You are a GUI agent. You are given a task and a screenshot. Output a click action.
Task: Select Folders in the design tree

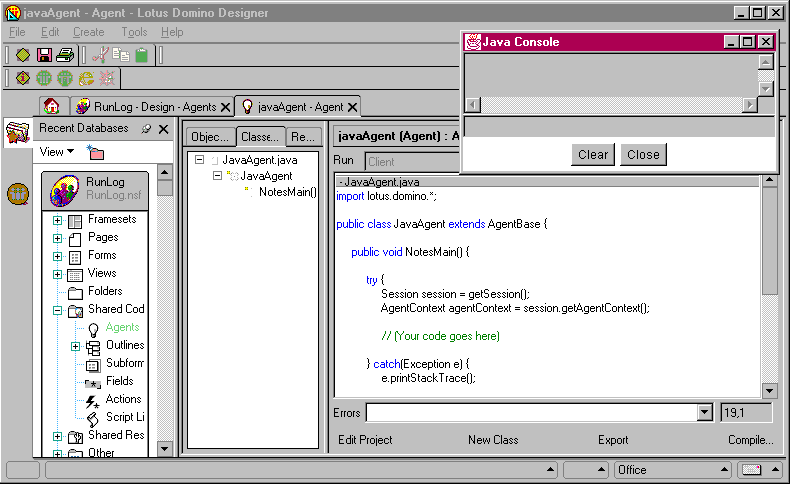(x=105, y=291)
